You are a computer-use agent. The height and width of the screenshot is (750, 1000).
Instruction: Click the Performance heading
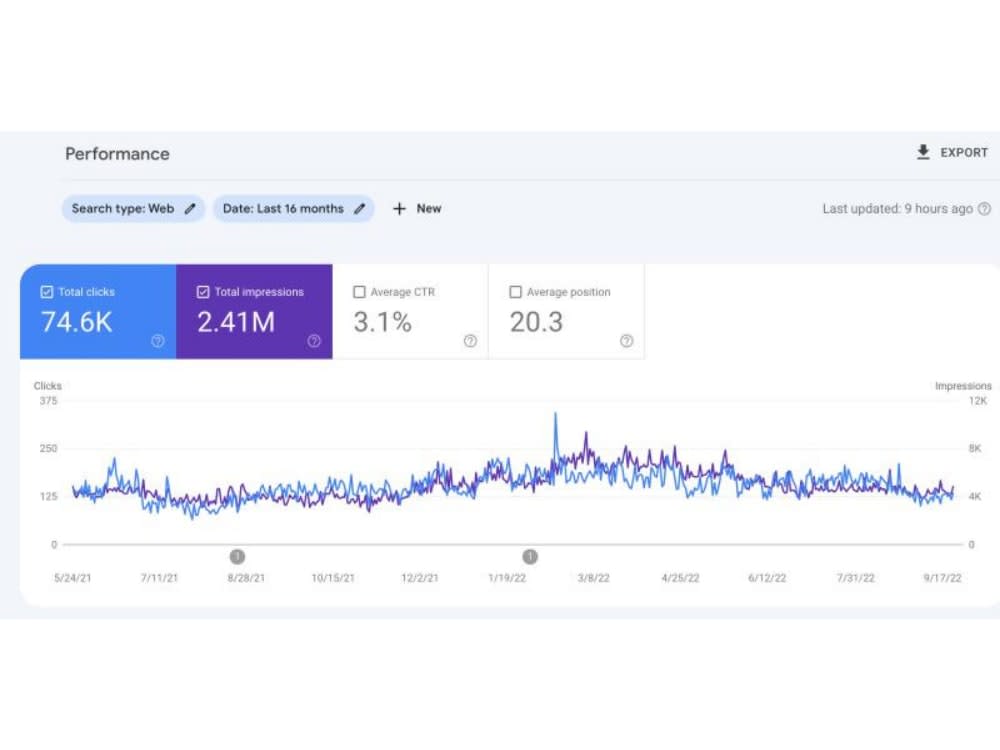coord(117,154)
